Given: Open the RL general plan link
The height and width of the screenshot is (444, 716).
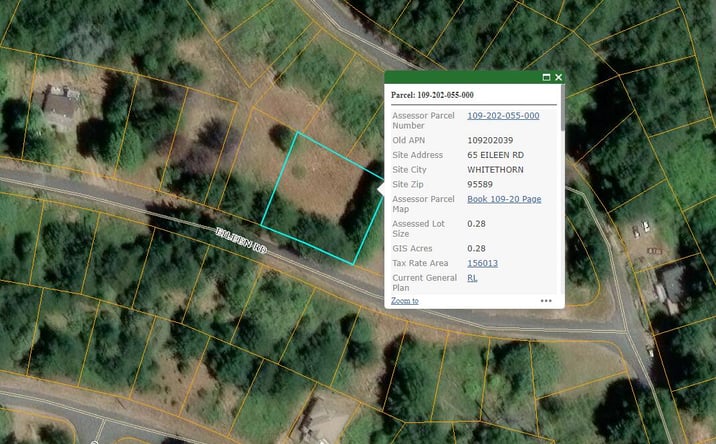Looking at the screenshot, I should click(472, 278).
